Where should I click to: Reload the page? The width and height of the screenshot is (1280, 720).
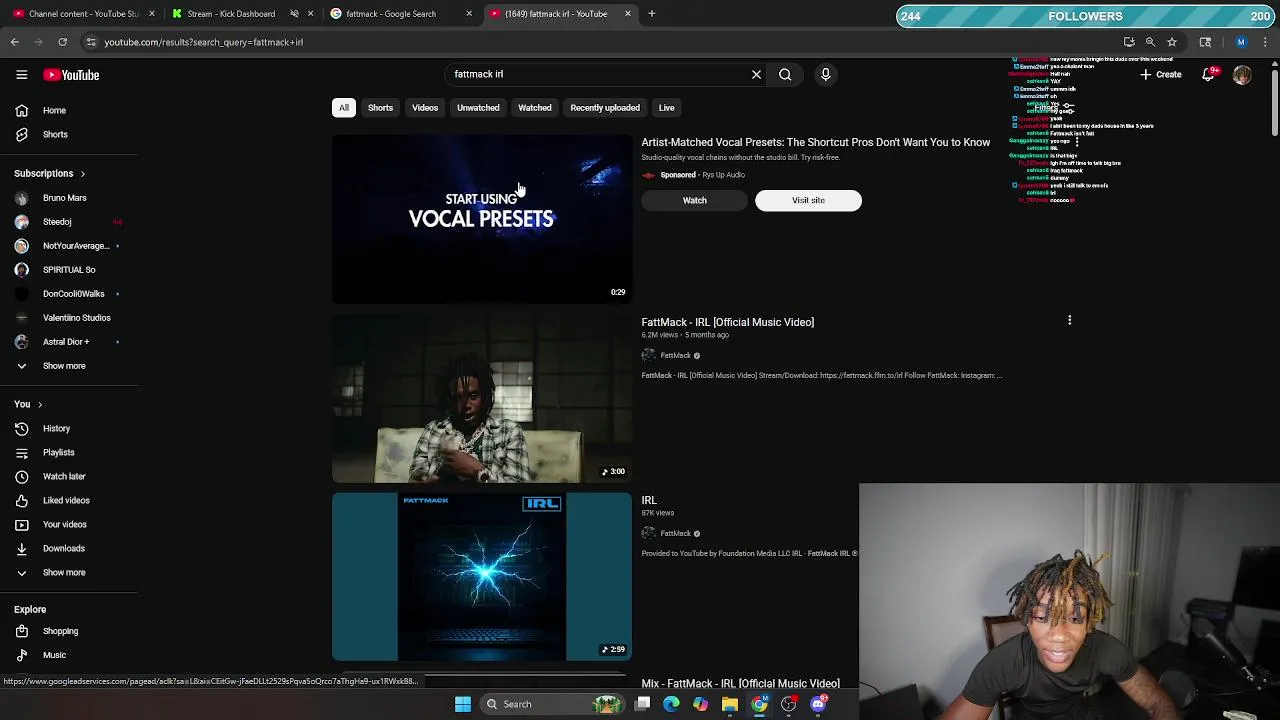pos(62,42)
